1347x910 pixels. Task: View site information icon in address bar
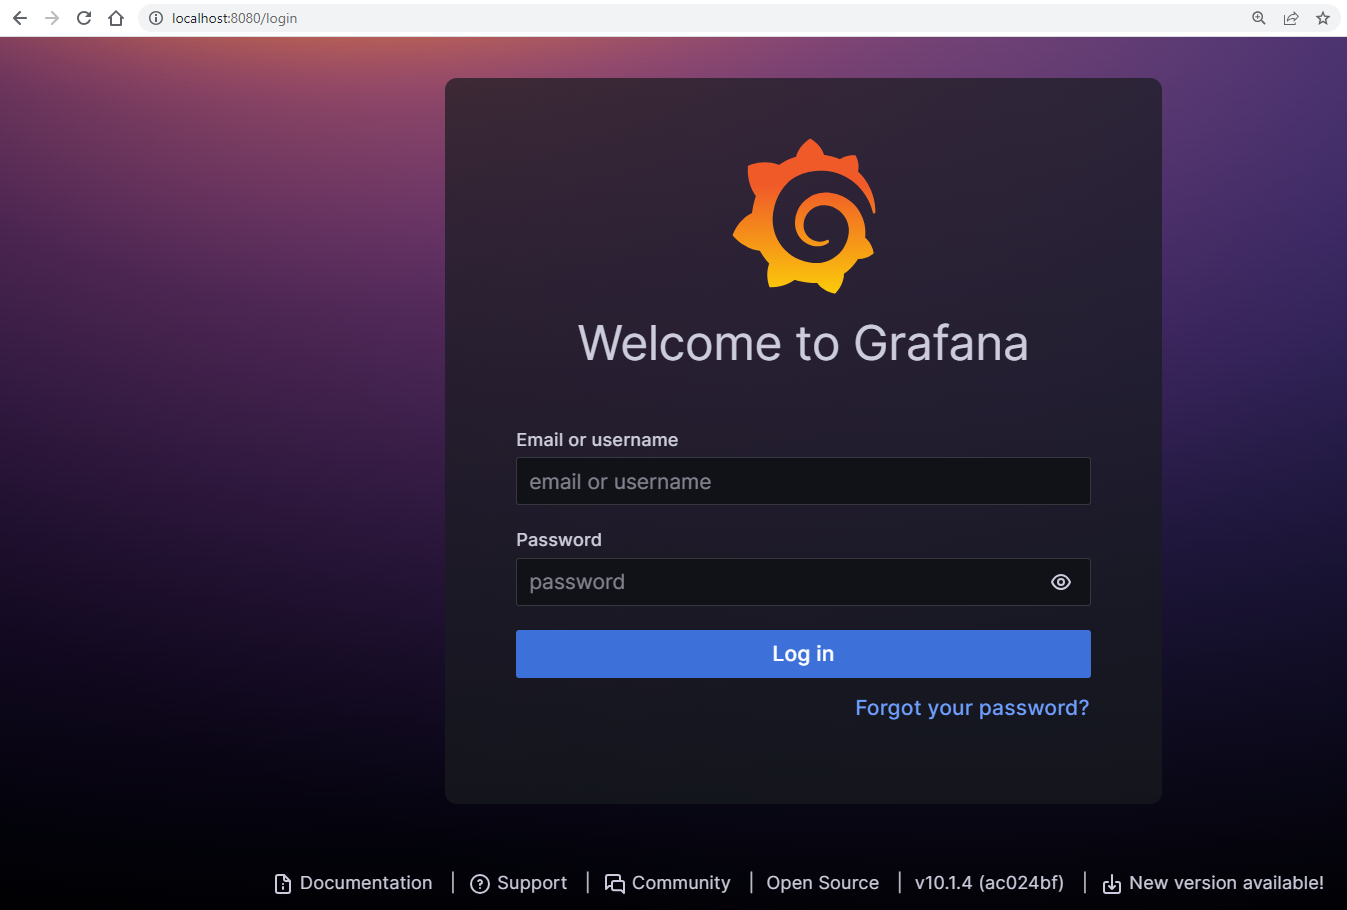[x=156, y=18]
